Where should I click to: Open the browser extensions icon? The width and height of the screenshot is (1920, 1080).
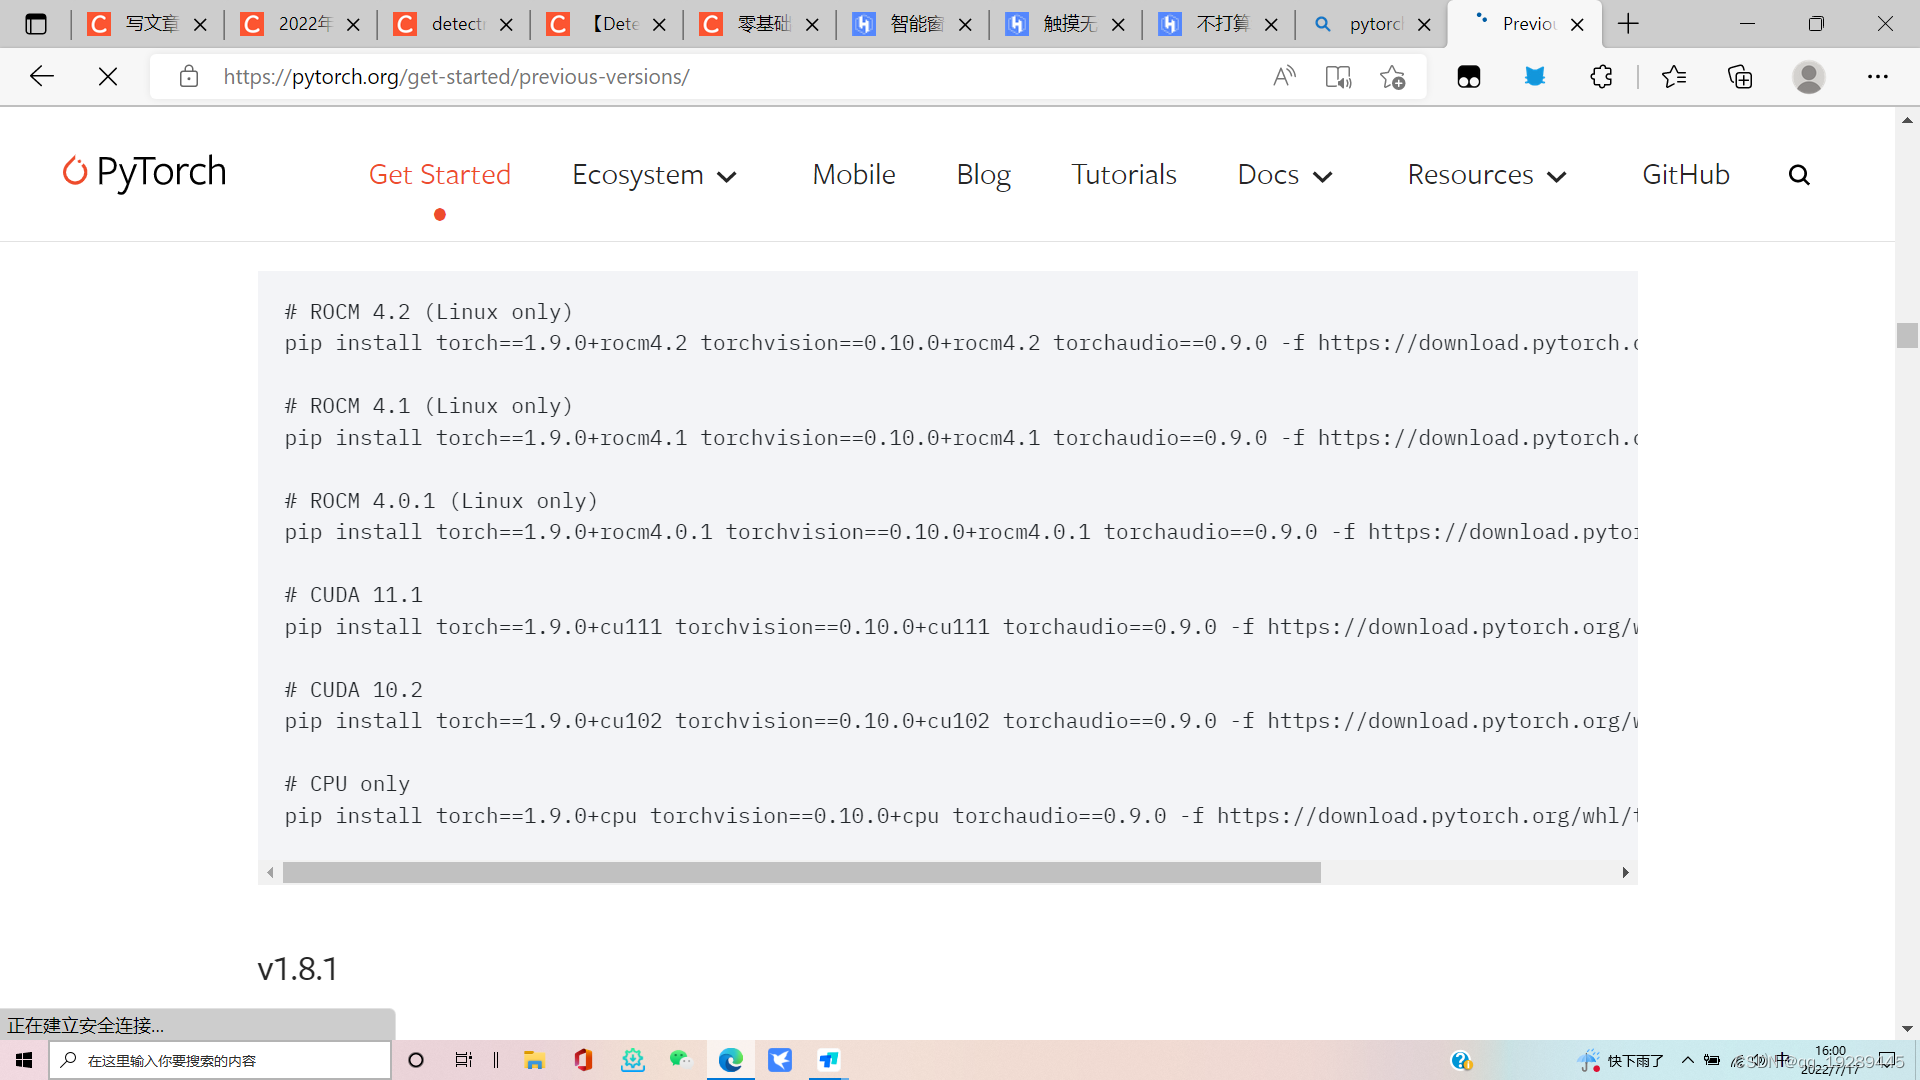pos(1602,76)
